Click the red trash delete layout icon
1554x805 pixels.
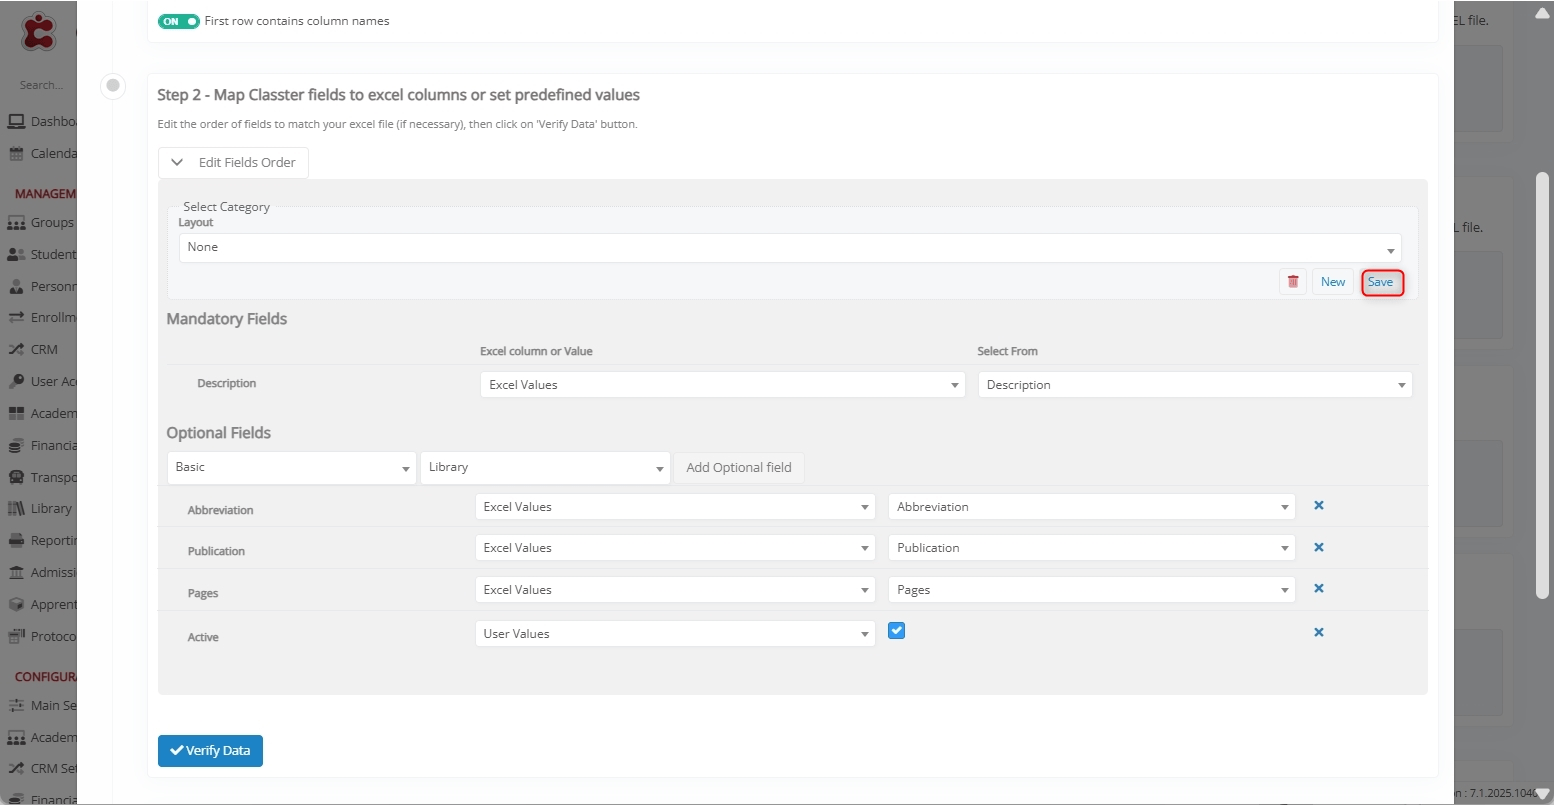pos(1292,282)
